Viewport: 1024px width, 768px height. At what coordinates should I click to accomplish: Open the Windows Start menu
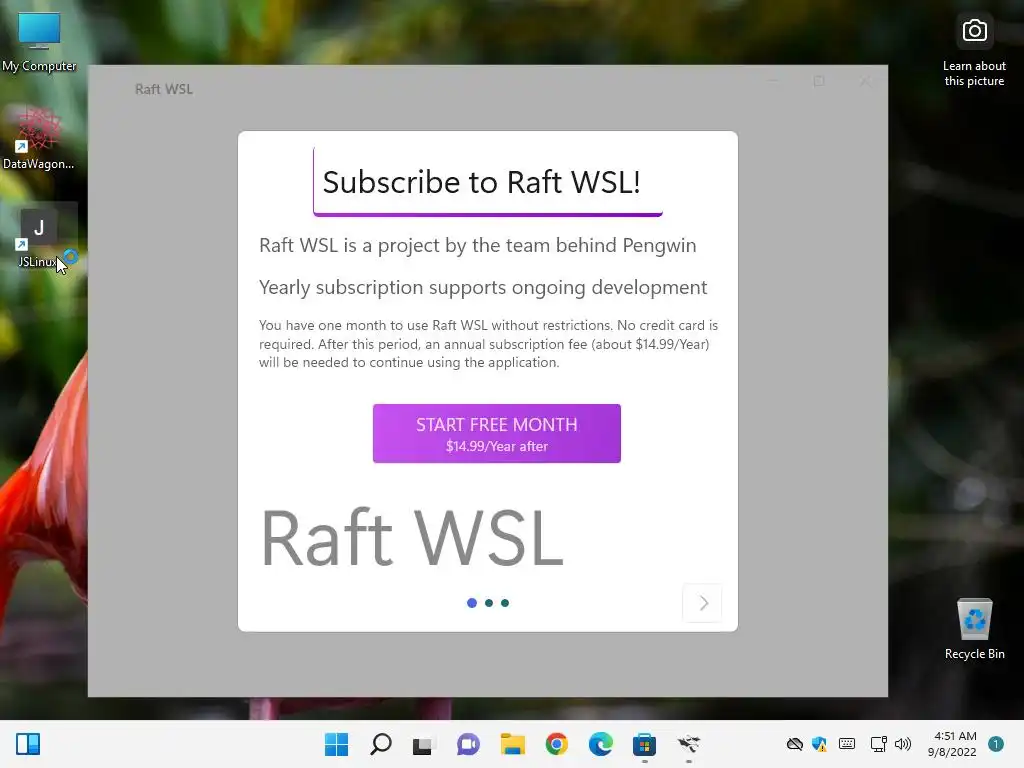pos(336,744)
